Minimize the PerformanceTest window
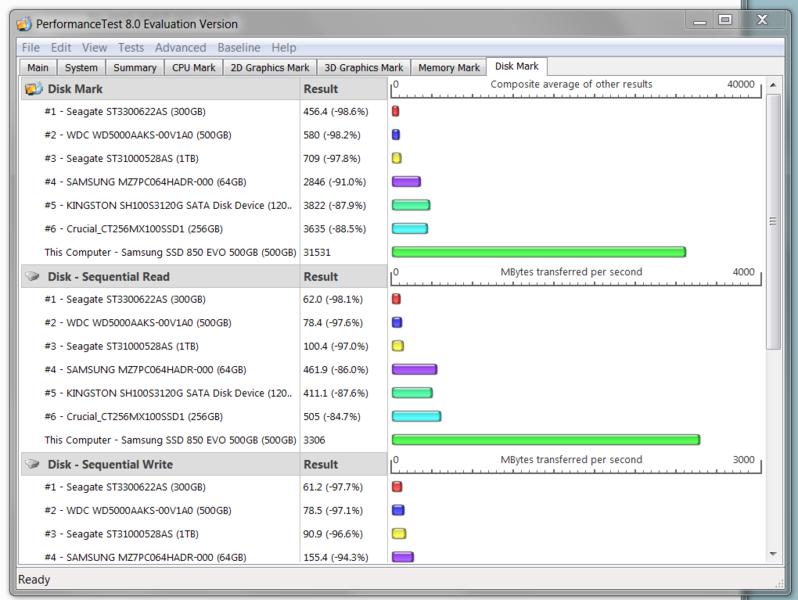Image resolution: width=798 pixels, height=600 pixels. [x=700, y=21]
